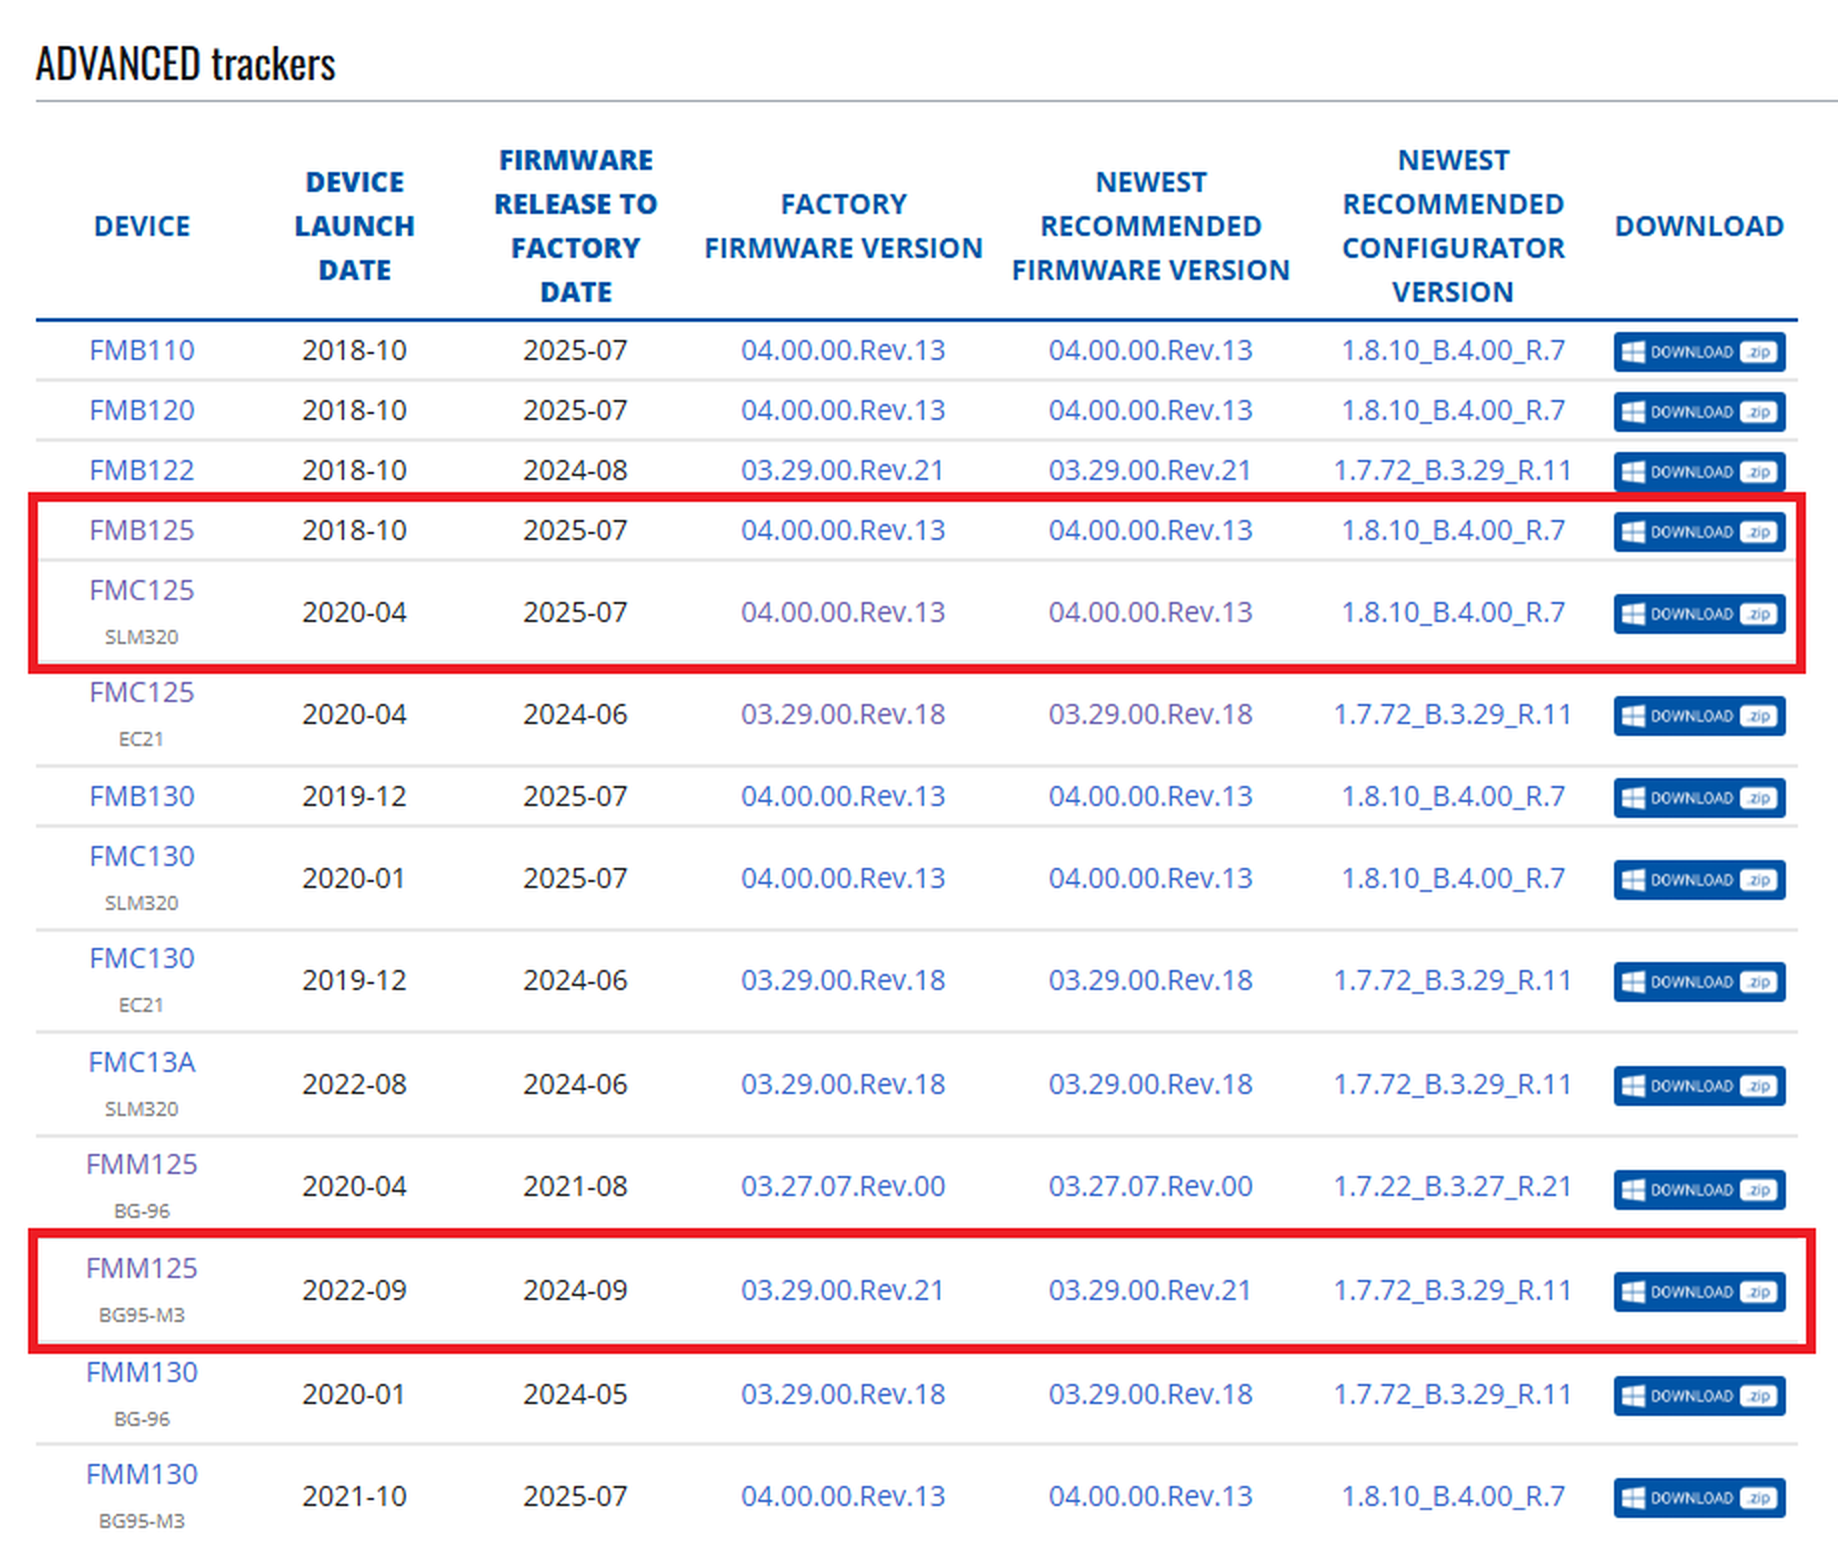Image resolution: width=1838 pixels, height=1542 pixels.
Task: Open FMM125 BG-96 factory firmware 03.27.07.Rev.00
Action: pos(843,1186)
